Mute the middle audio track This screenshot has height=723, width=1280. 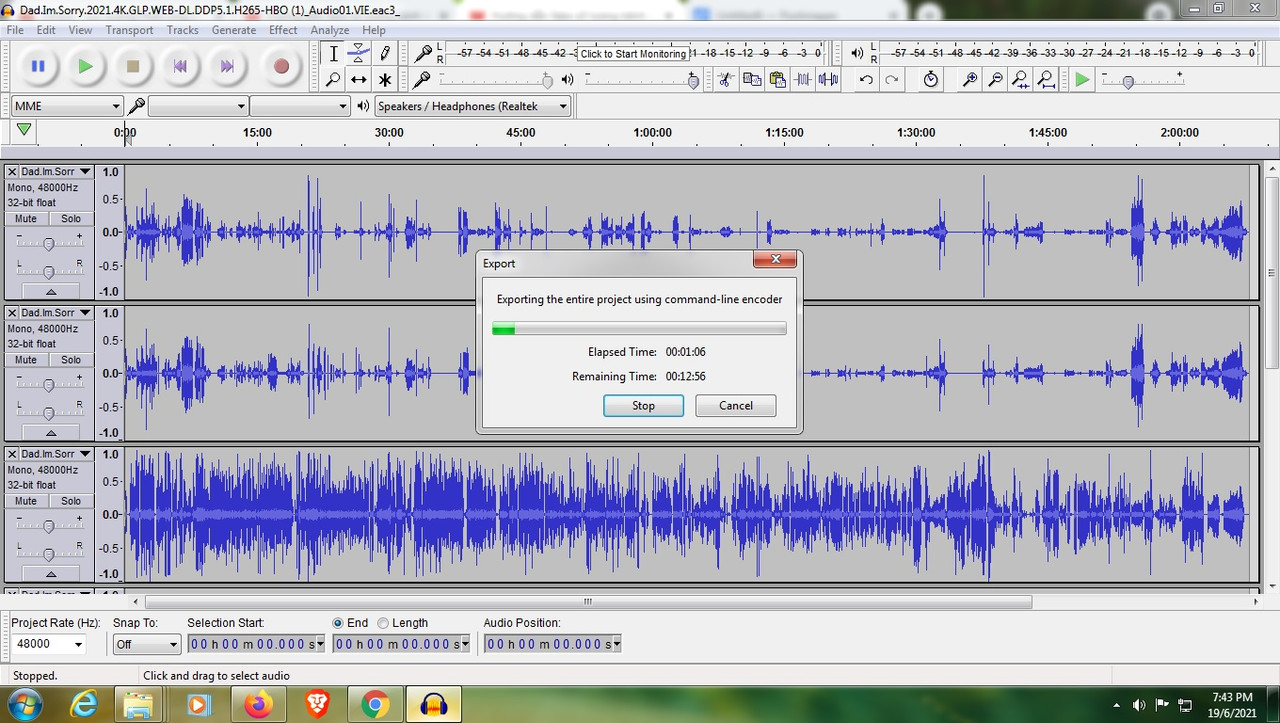point(26,359)
